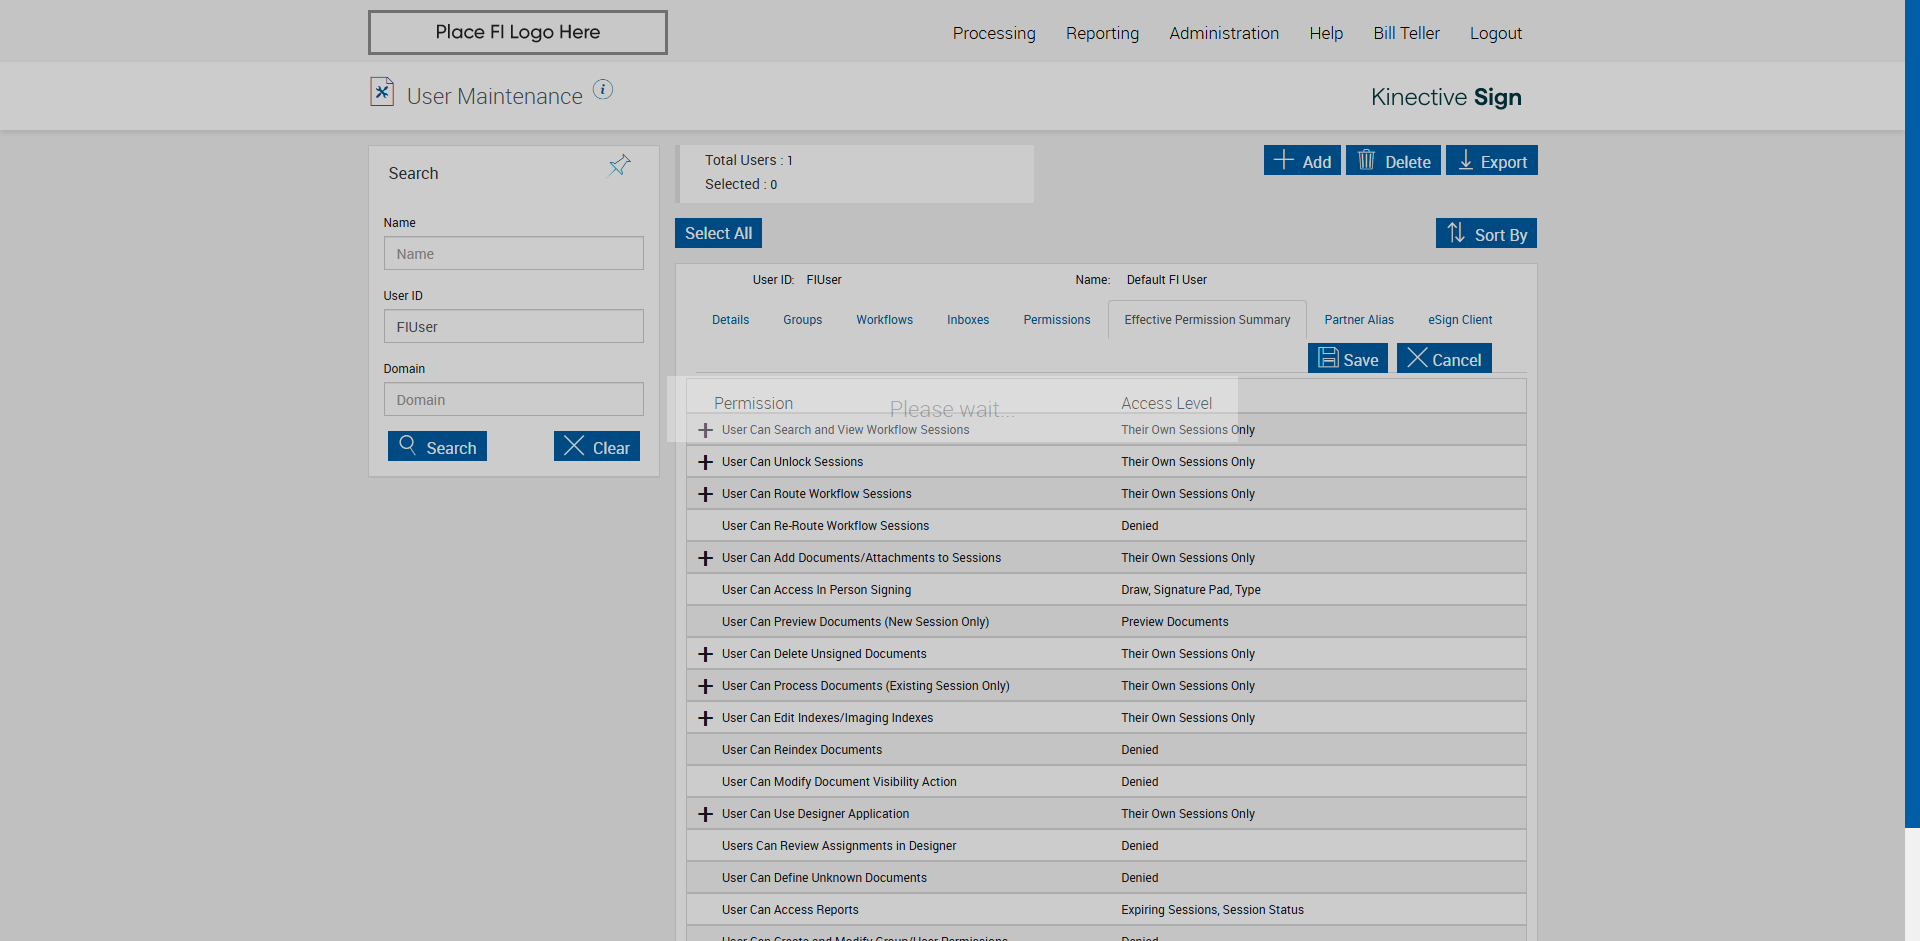Click the Place FI Logo Here banner
The width and height of the screenshot is (1920, 941).
pyautogui.click(x=518, y=32)
